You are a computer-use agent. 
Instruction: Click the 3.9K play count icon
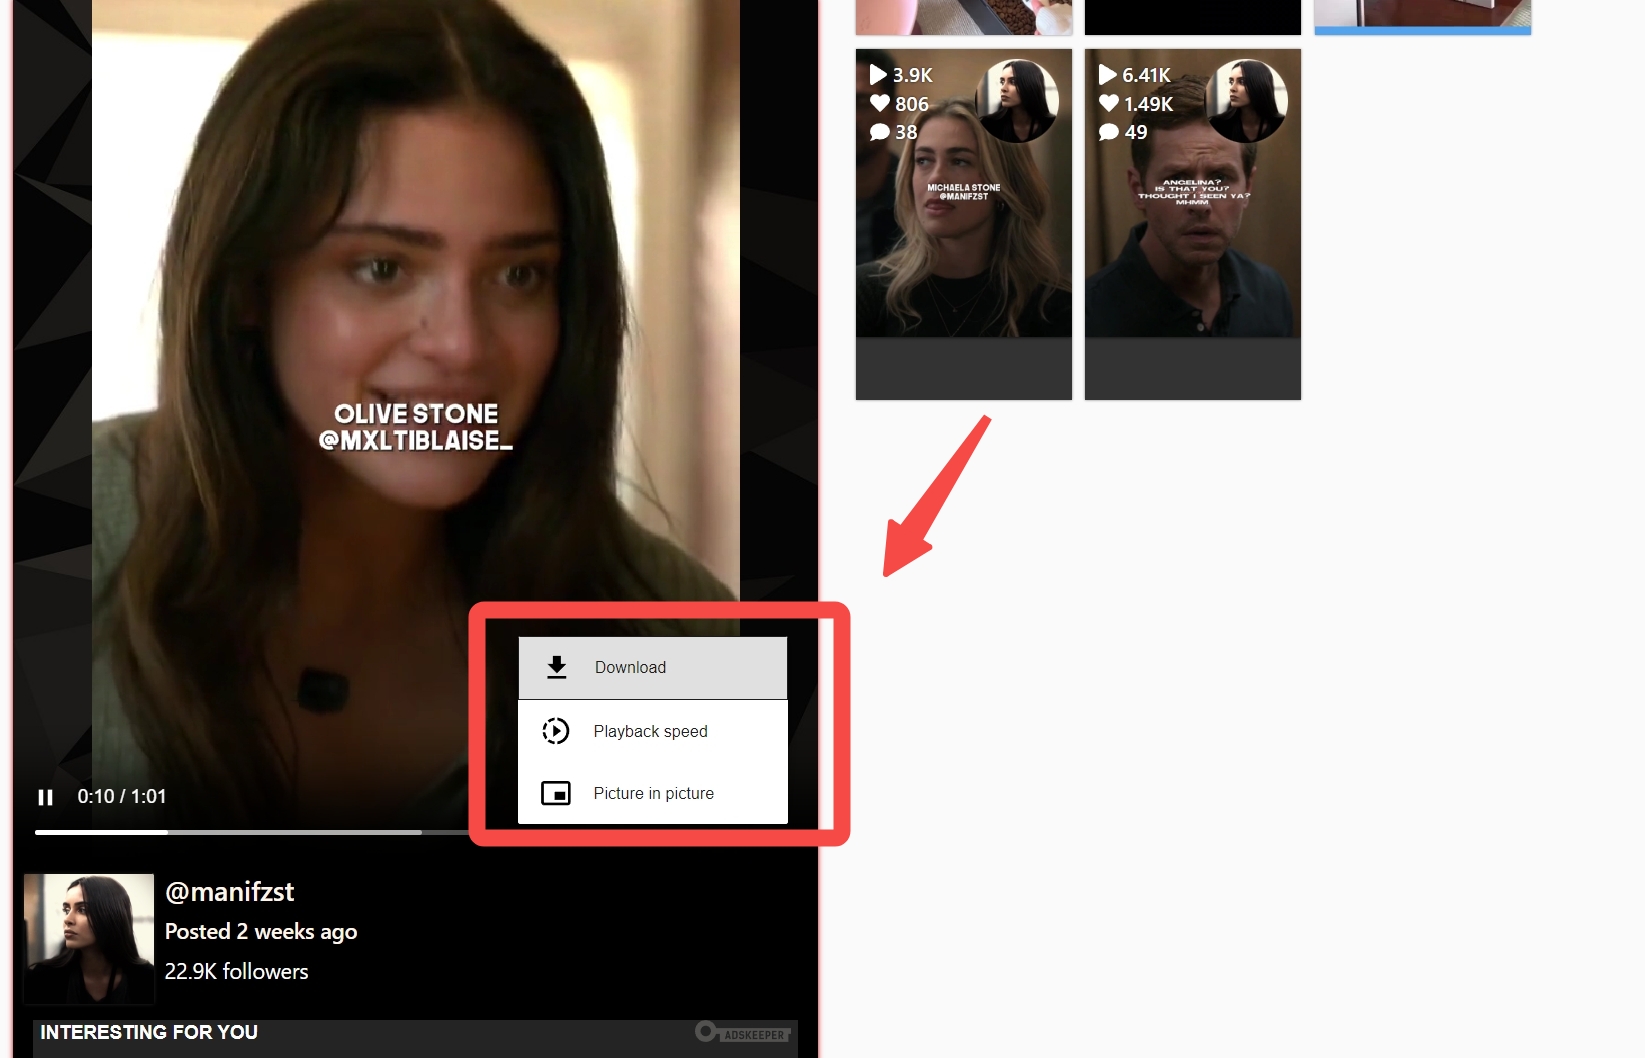click(878, 75)
